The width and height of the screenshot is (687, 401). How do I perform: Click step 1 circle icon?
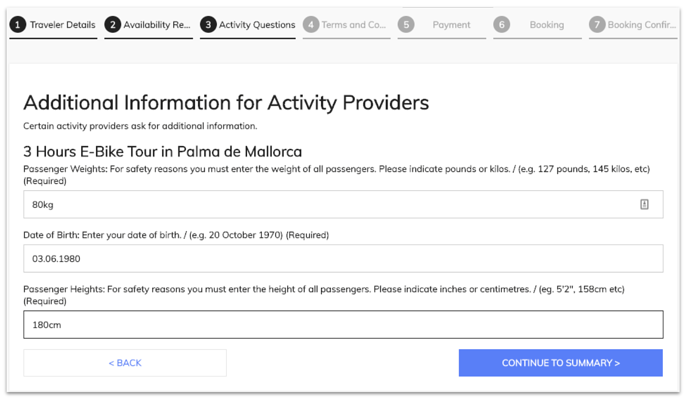tap(18, 25)
